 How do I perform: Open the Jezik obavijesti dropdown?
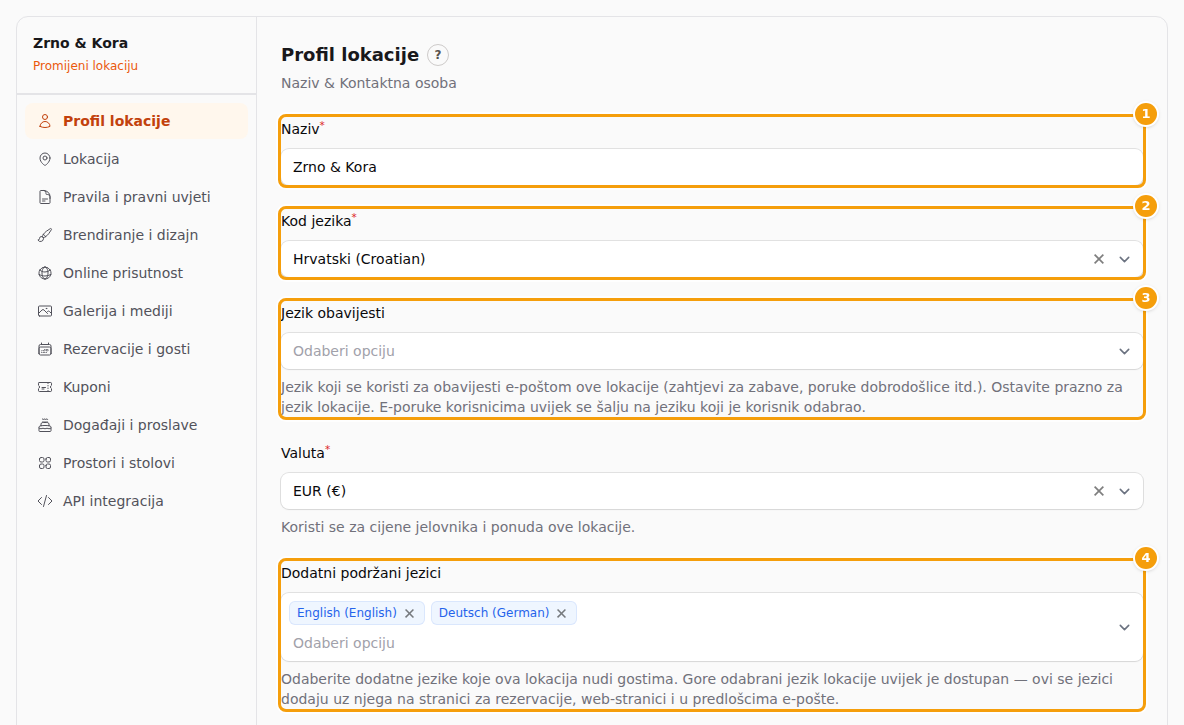711,351
